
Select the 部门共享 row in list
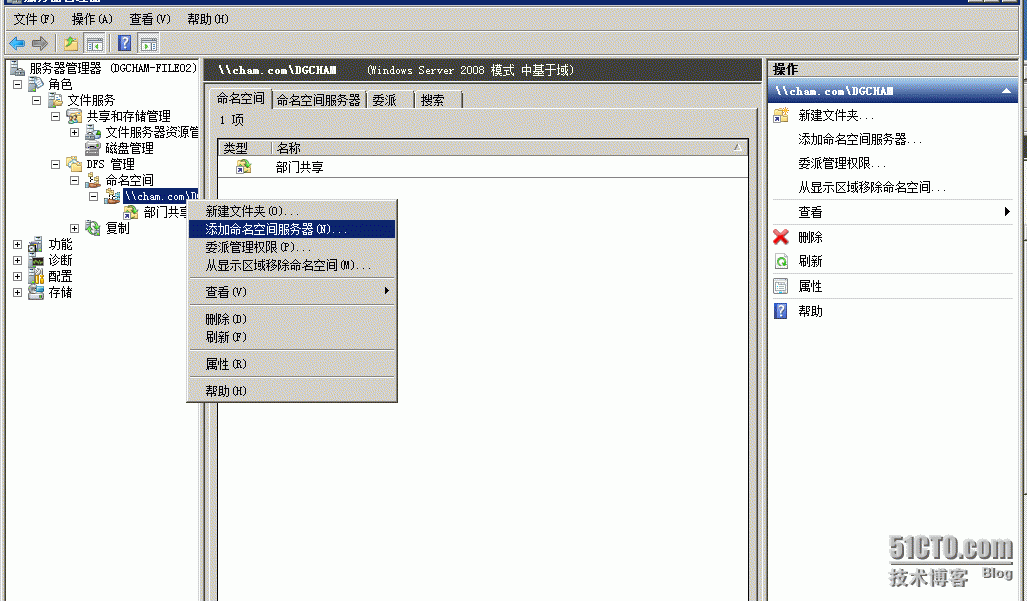point(483,167)
